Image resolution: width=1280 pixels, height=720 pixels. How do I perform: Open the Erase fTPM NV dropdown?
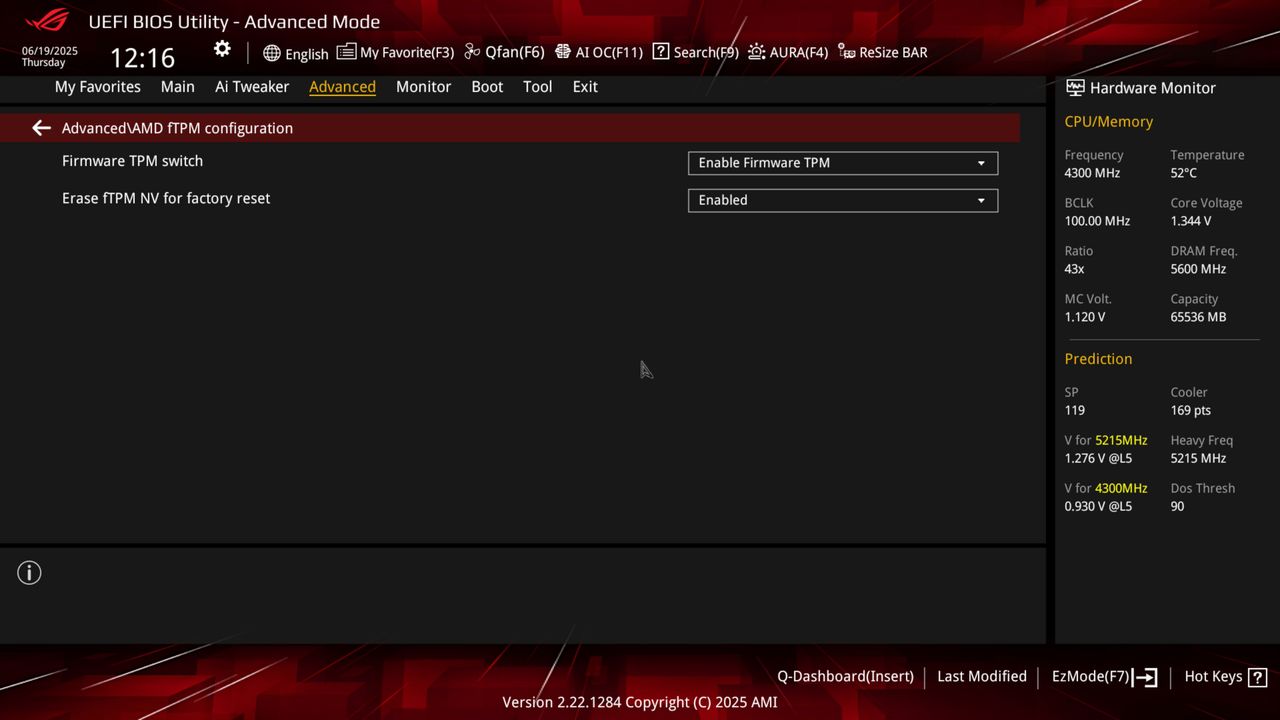(842, 200)
